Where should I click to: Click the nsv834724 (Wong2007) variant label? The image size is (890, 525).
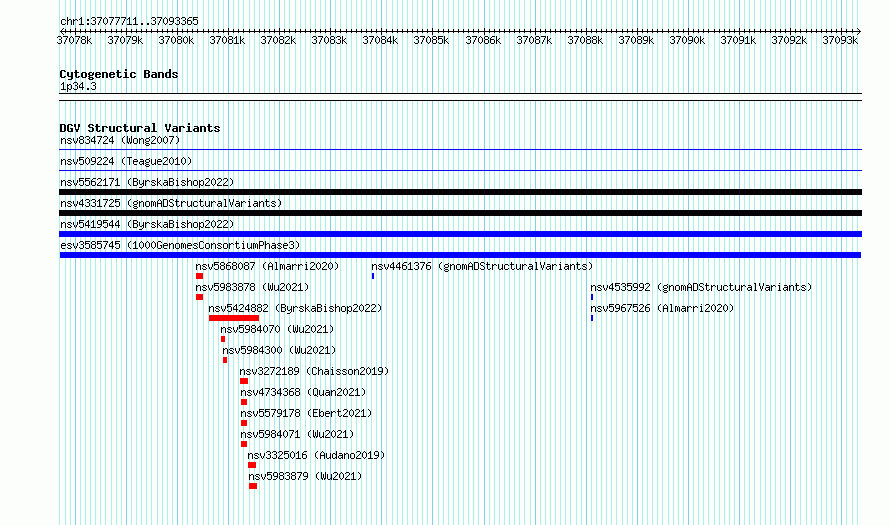tap(120, 140)
